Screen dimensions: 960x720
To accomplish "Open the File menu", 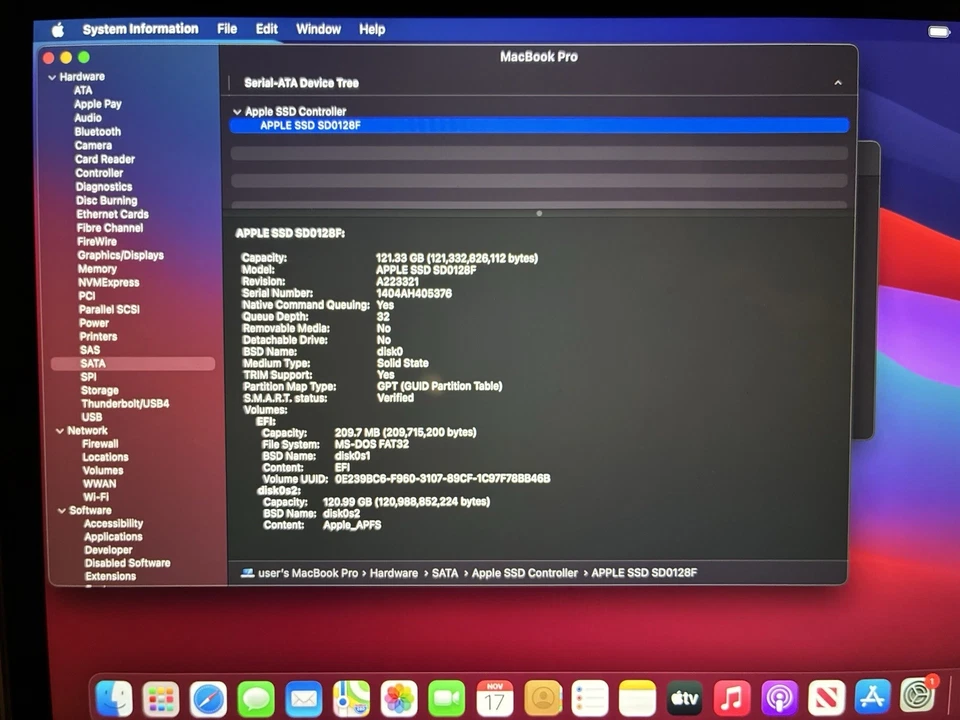I will pos(226,29).
